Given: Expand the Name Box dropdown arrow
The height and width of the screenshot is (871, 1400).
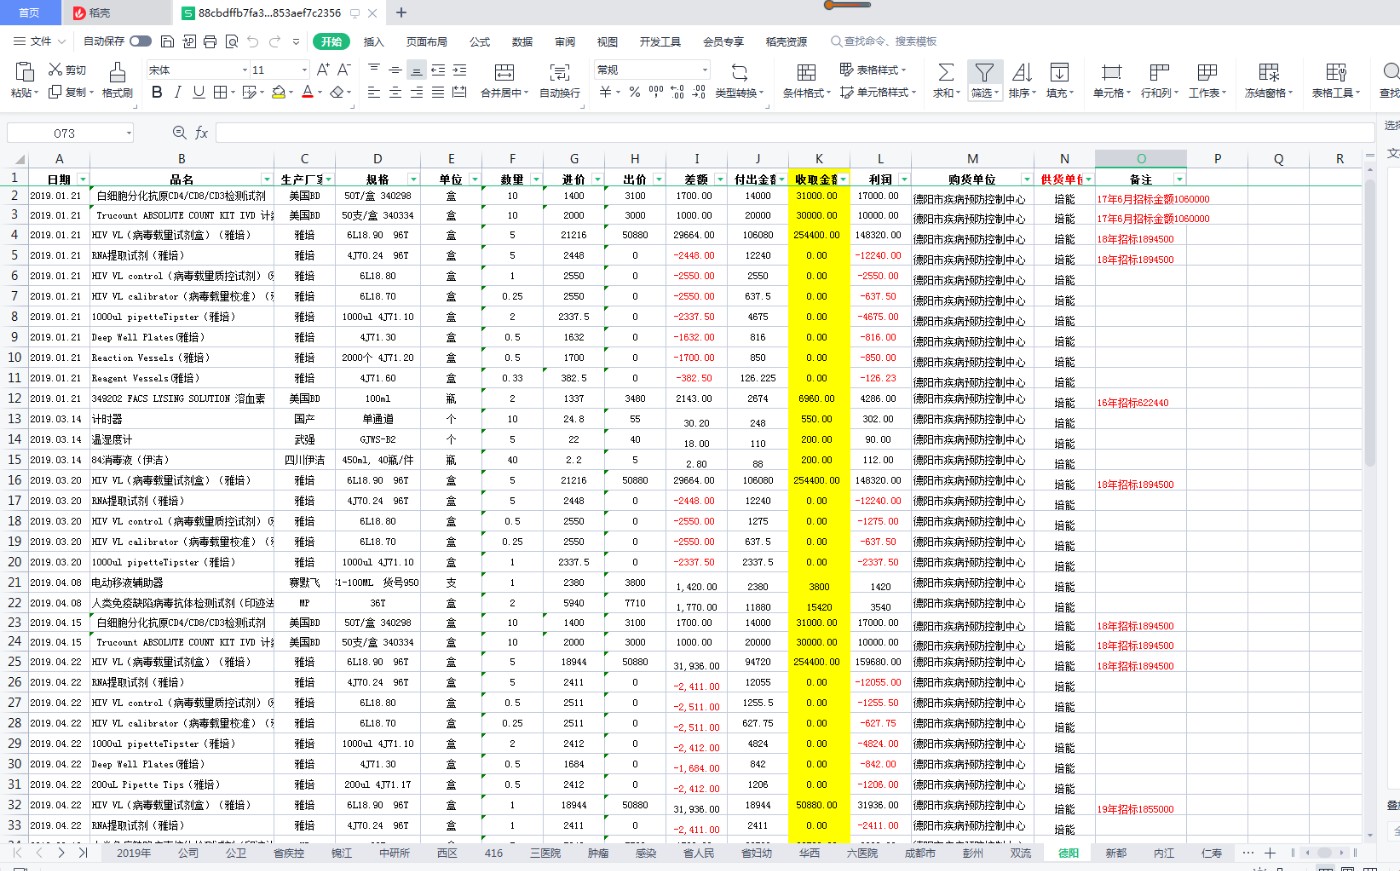Looking at the screenshot, I should pos(129,133).
